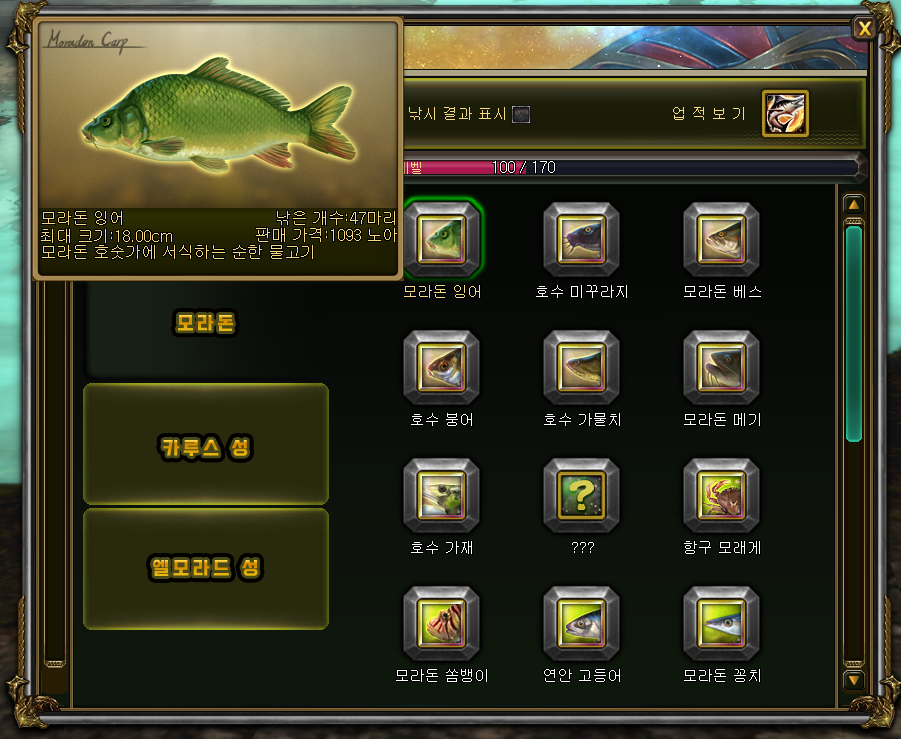This screenshot has height=739, width=901.
Task: Select the 모라돈 잉어 carp icon
Action: [441, 239]
